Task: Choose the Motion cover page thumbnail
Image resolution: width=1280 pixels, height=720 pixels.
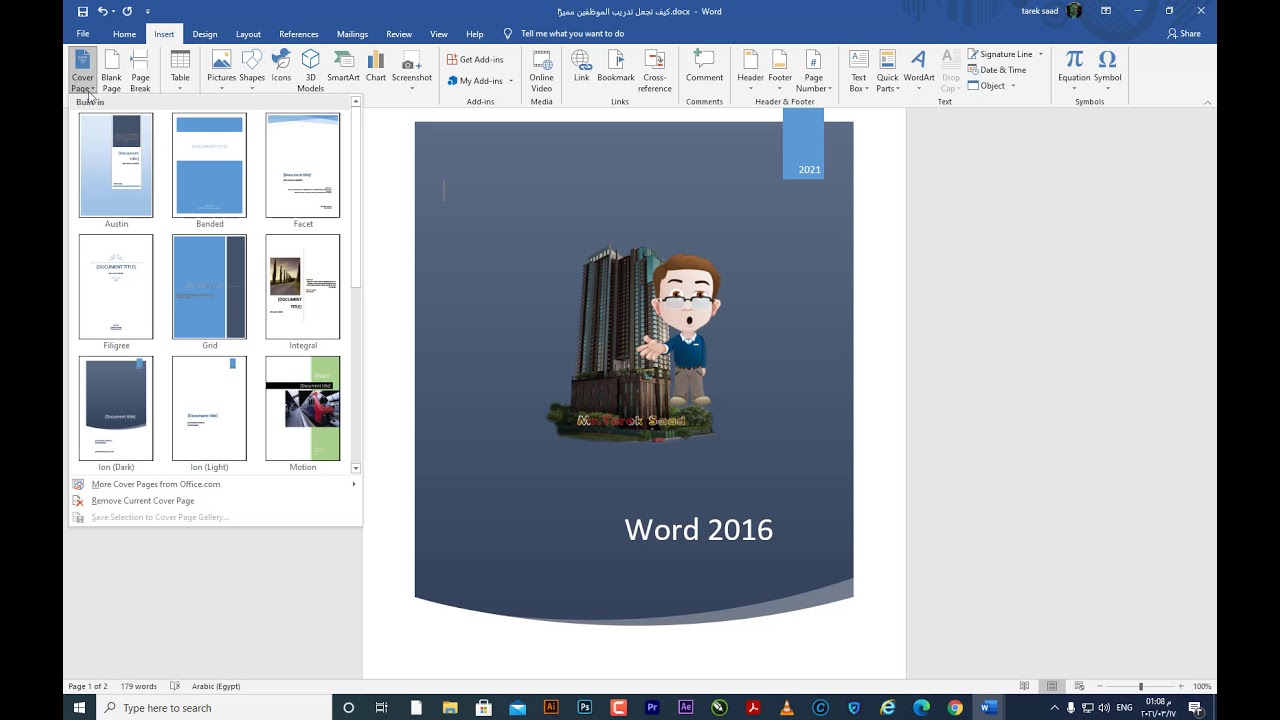Action: [303, 408]
